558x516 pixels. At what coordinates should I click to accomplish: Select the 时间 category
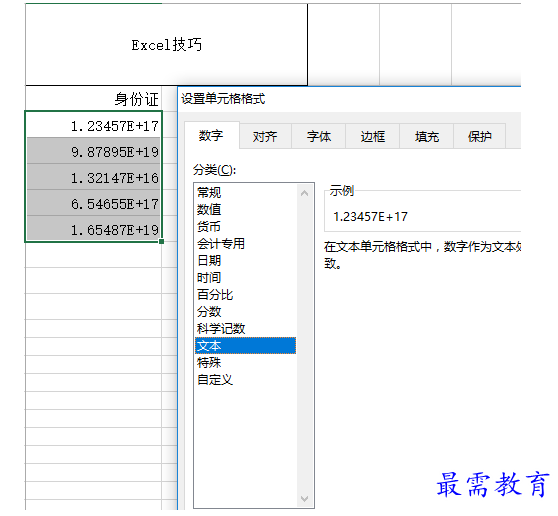(x=246, y=278)
